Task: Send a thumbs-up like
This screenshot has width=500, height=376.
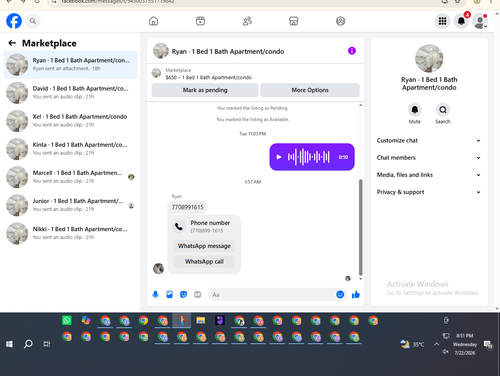Action: click(356, 295)
